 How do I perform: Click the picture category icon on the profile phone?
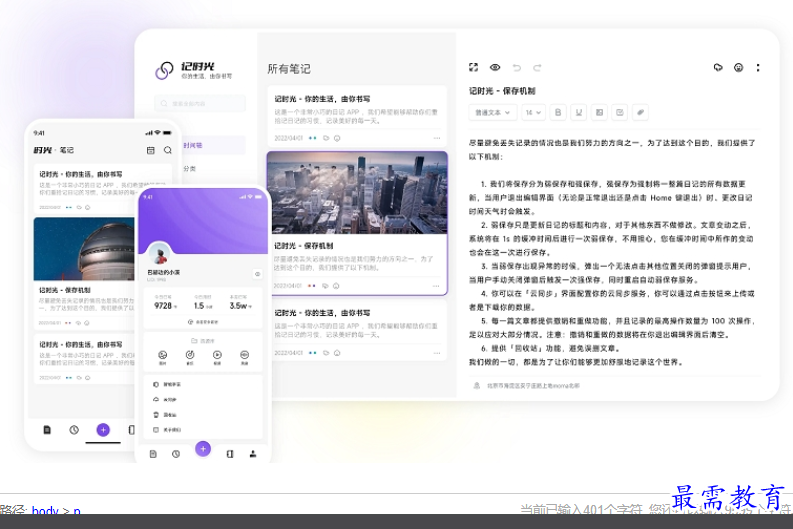(162, 357)
